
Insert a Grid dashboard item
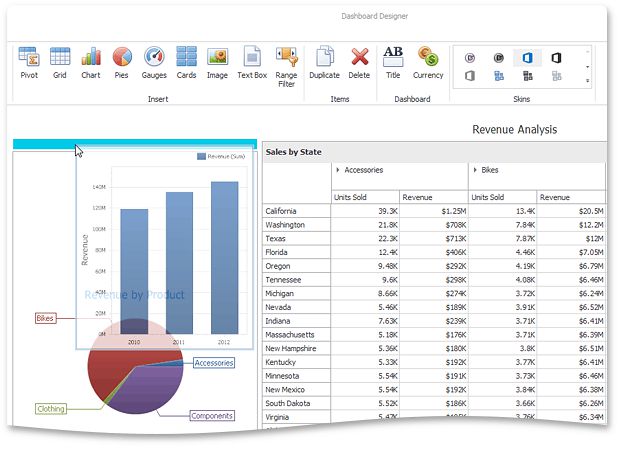[59, 62]
